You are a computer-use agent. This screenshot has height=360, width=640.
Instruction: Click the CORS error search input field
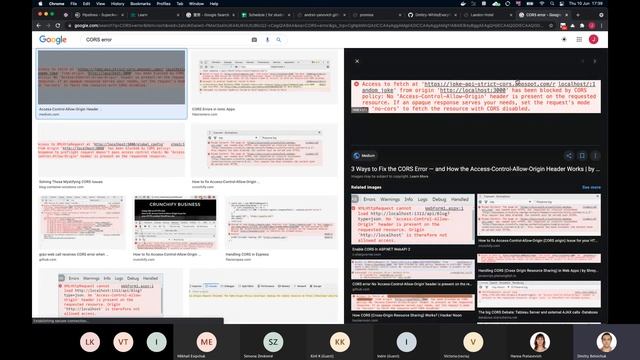coord(165,40)
